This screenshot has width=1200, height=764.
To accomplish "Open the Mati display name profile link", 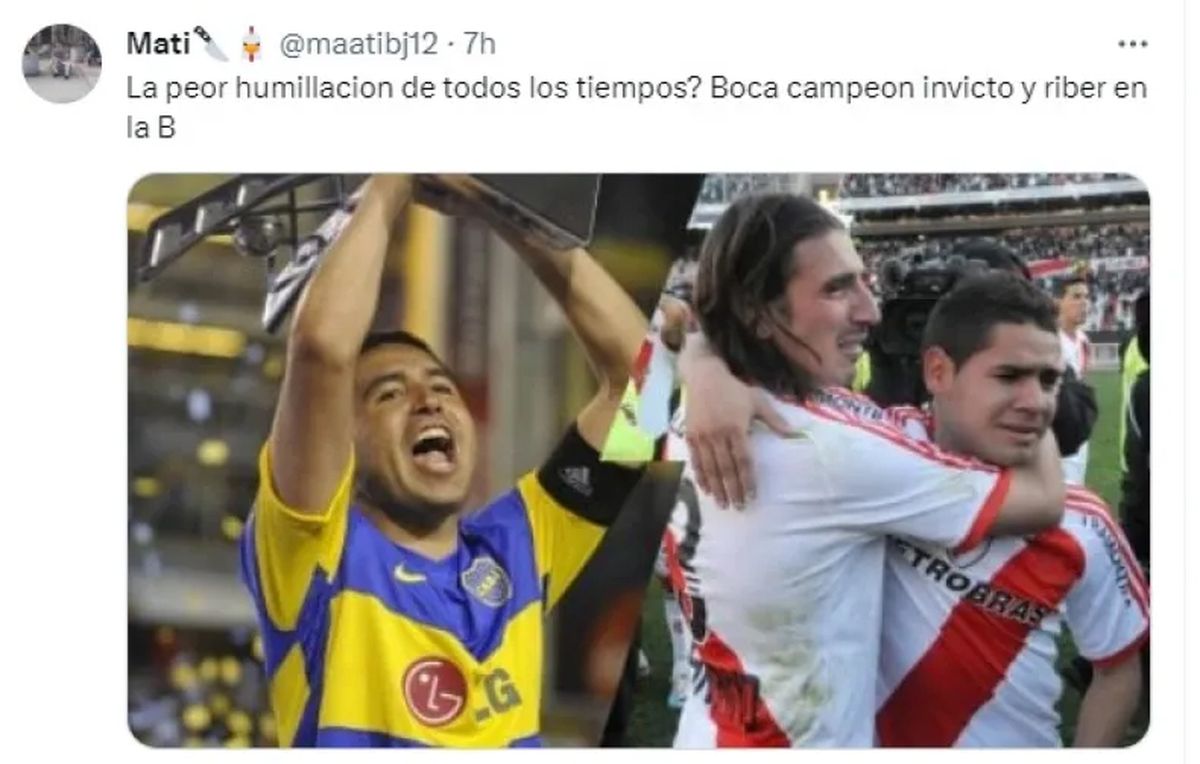I will coord(153,44).
